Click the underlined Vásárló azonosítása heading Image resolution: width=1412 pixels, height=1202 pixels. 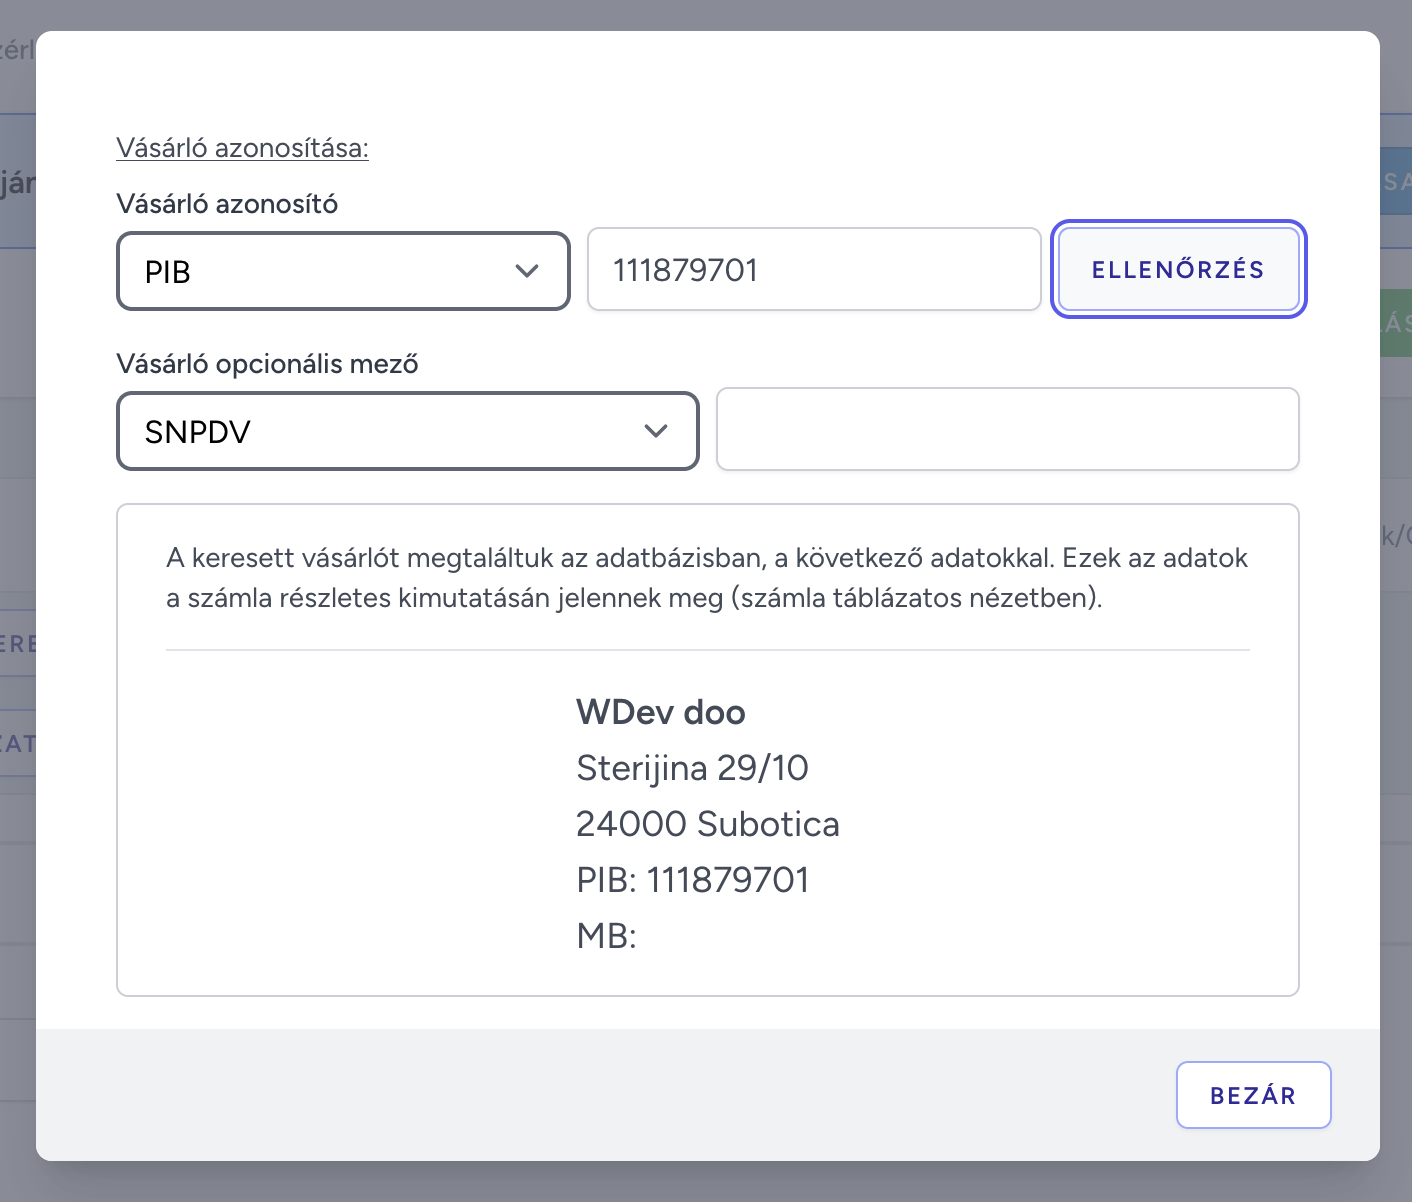click(242, 148)
